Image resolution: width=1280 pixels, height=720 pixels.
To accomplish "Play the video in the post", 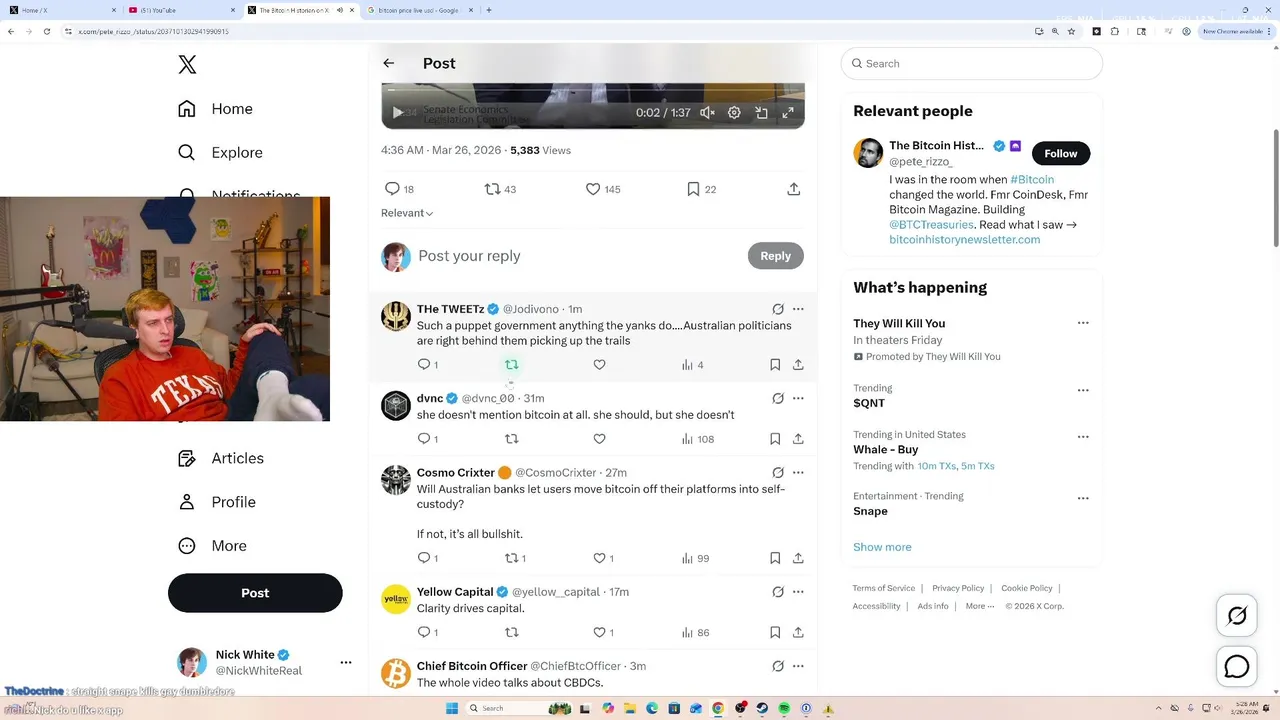I will click(x=397, y=113).
